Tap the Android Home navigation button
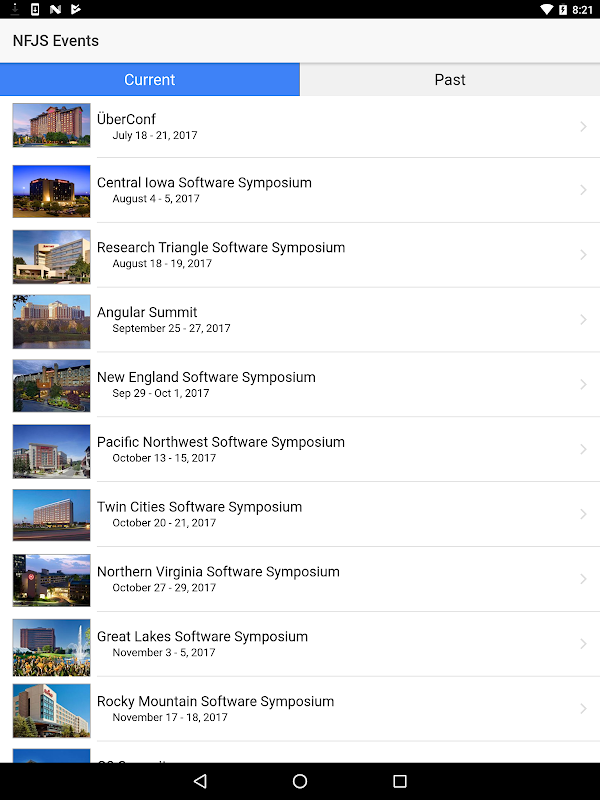 300,781
